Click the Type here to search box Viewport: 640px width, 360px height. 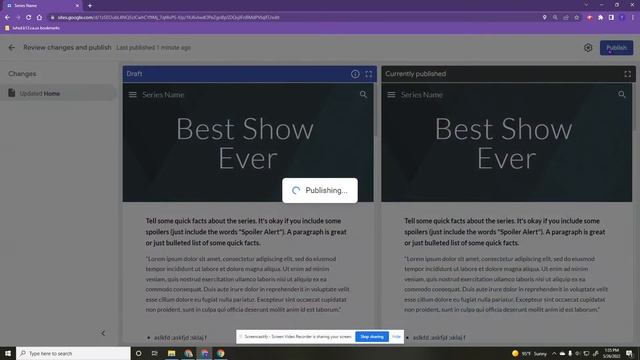click(x=73, y=353)
